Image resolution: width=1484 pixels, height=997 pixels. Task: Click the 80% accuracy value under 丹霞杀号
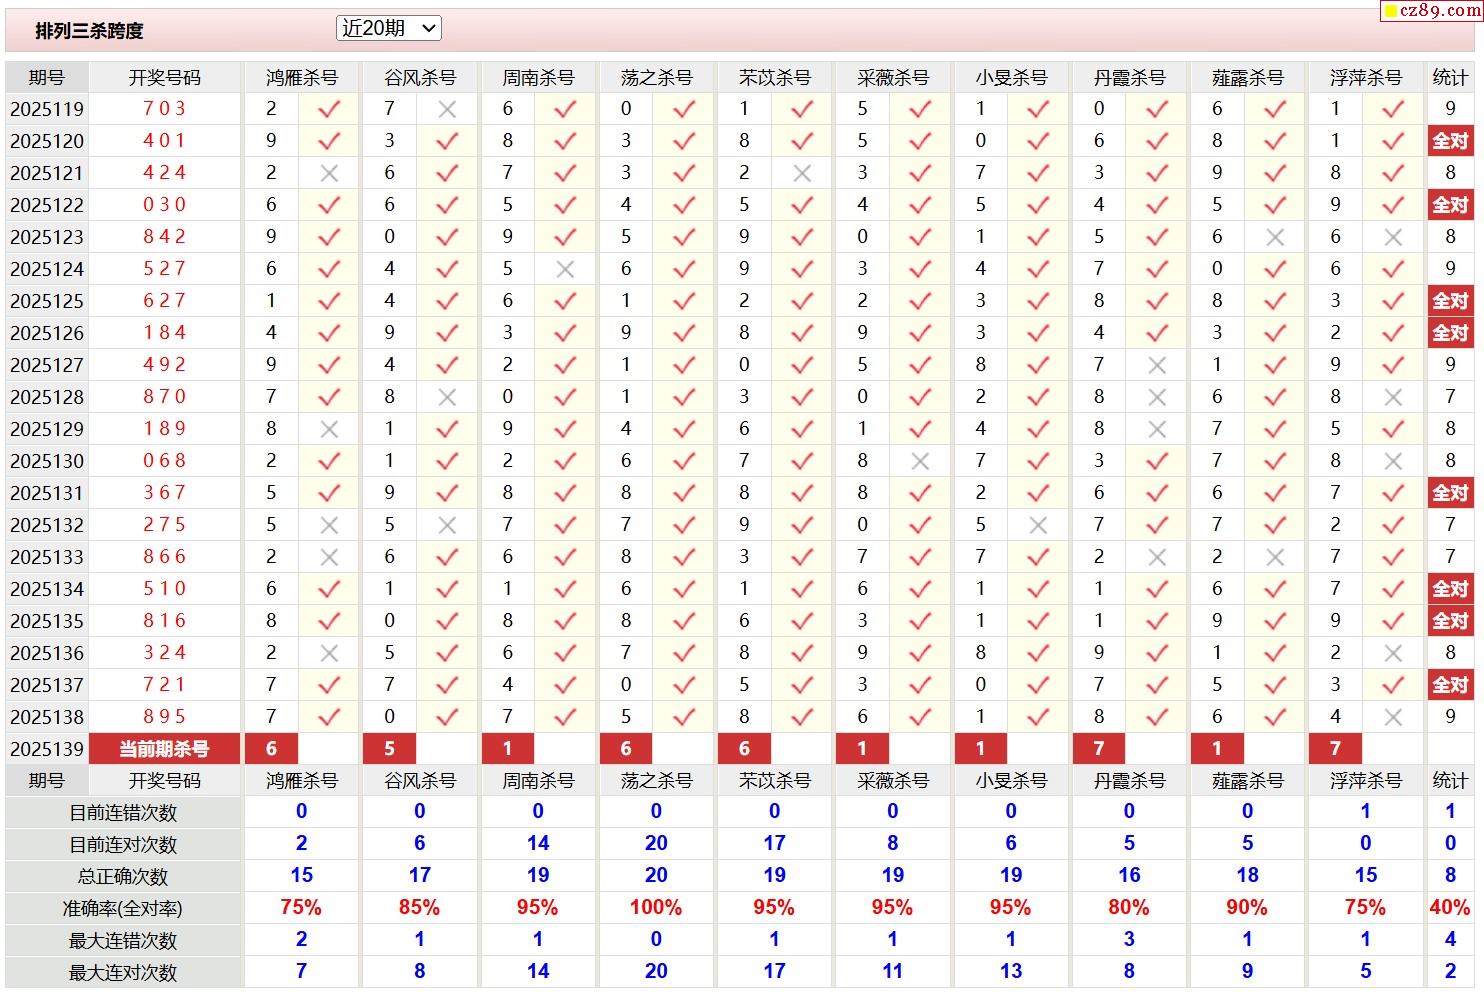tap(1129, 908)
